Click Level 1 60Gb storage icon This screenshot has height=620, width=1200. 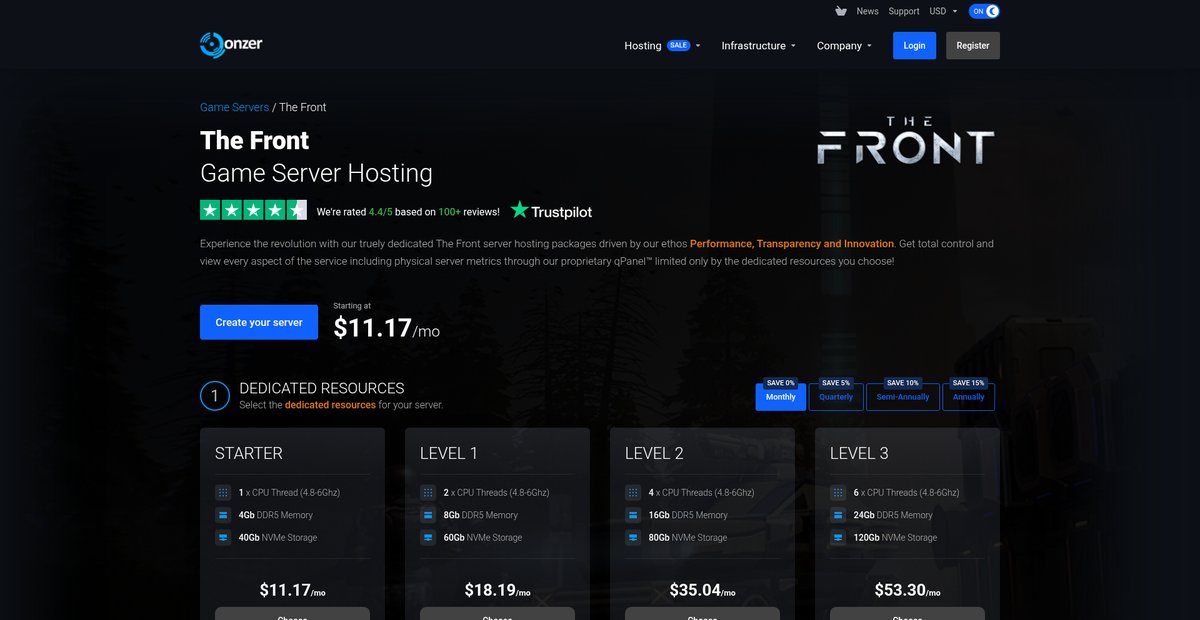pyautogui.click(x=428, y=537)
